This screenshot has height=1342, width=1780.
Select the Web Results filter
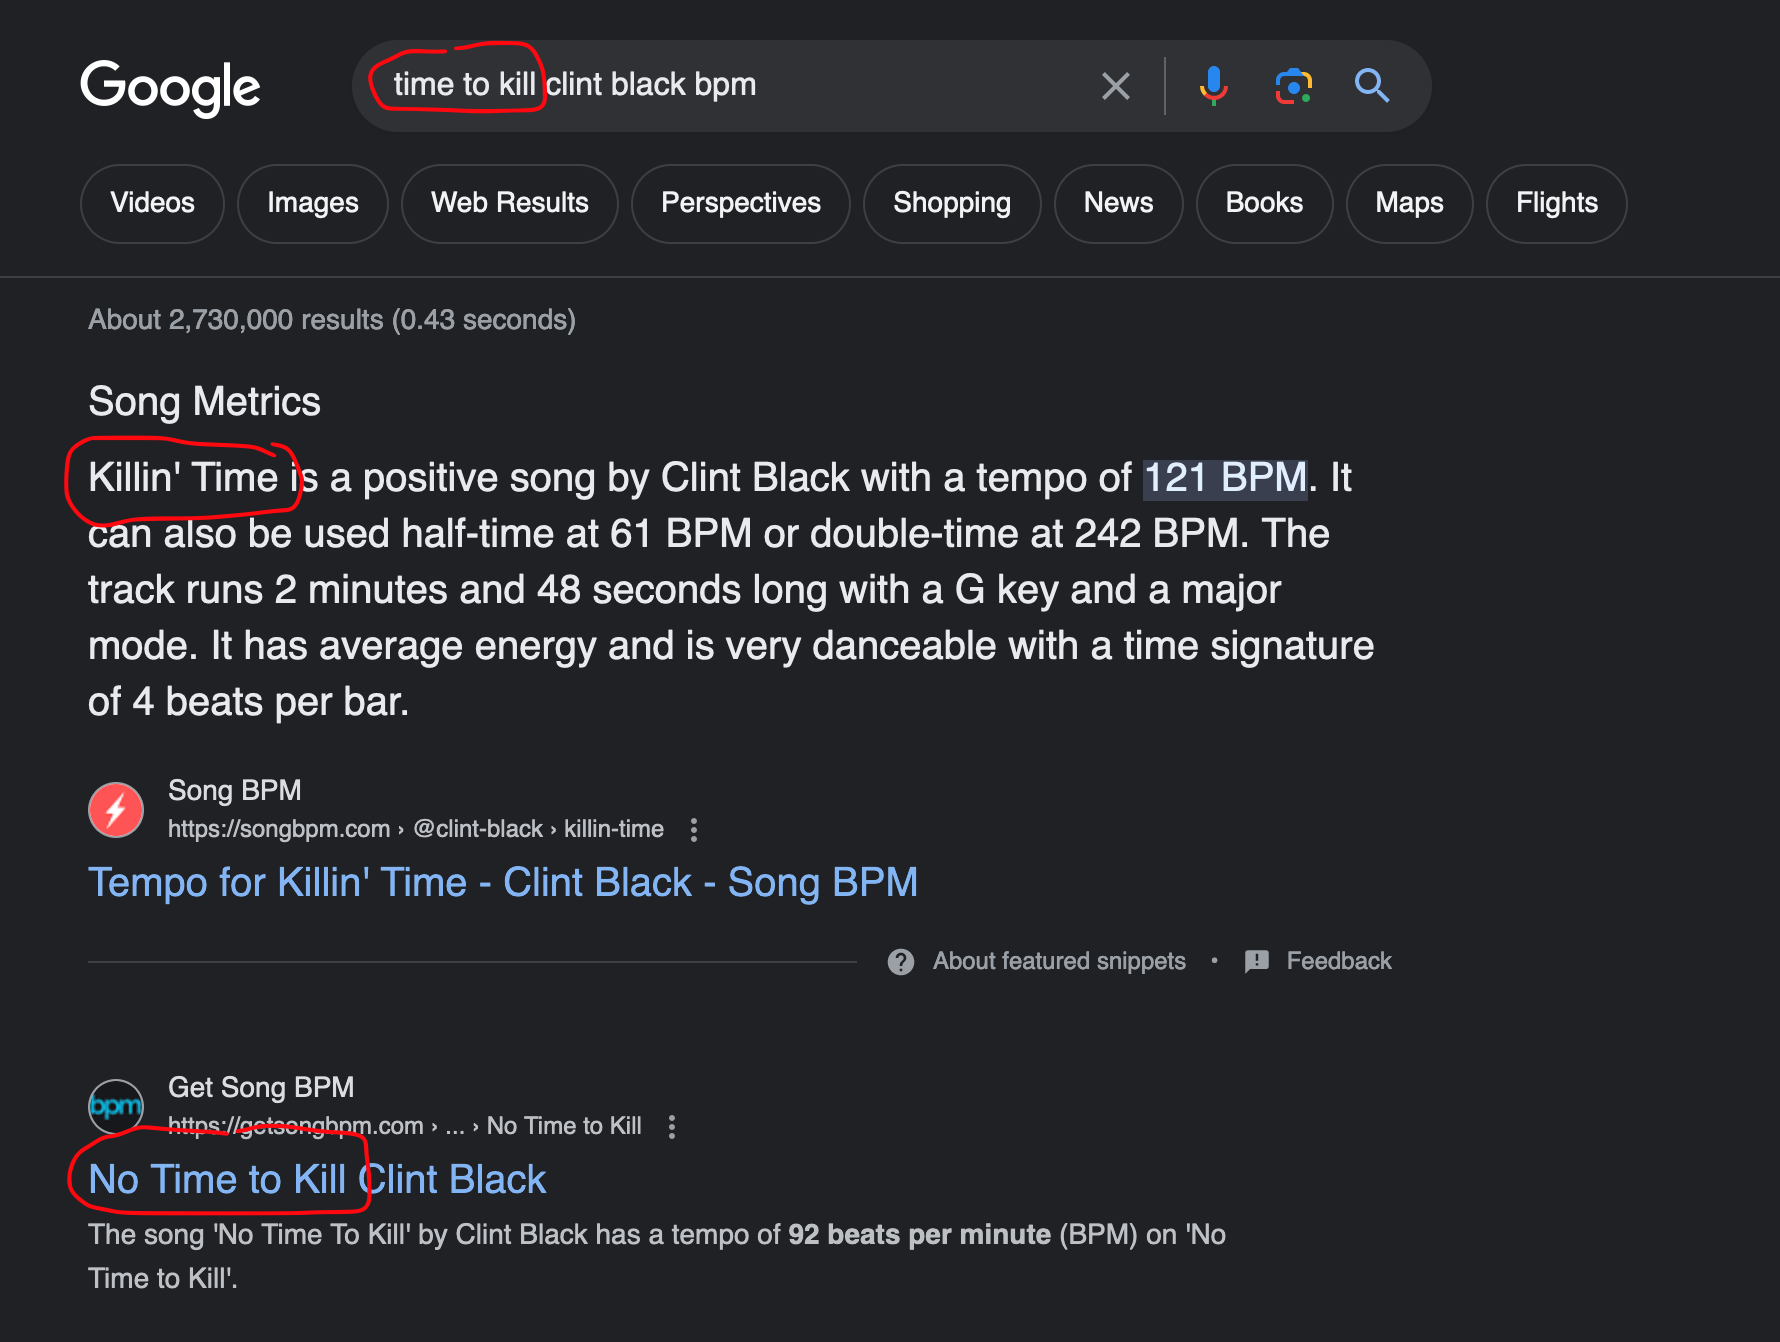point(510,203)
